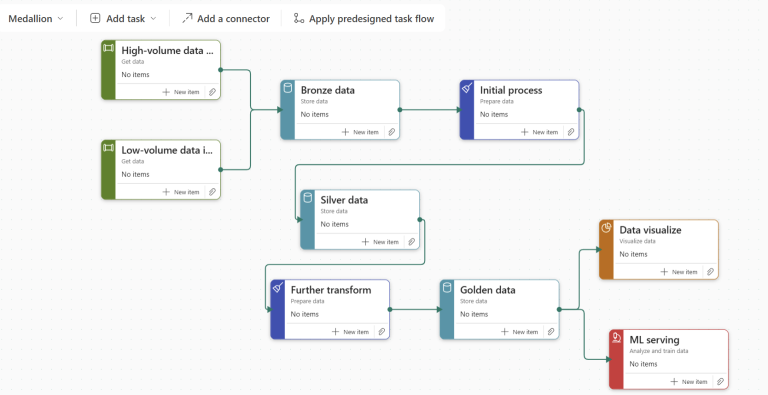
Task: Click the attach icon on High-volume data card
Action: coord(213,92)
